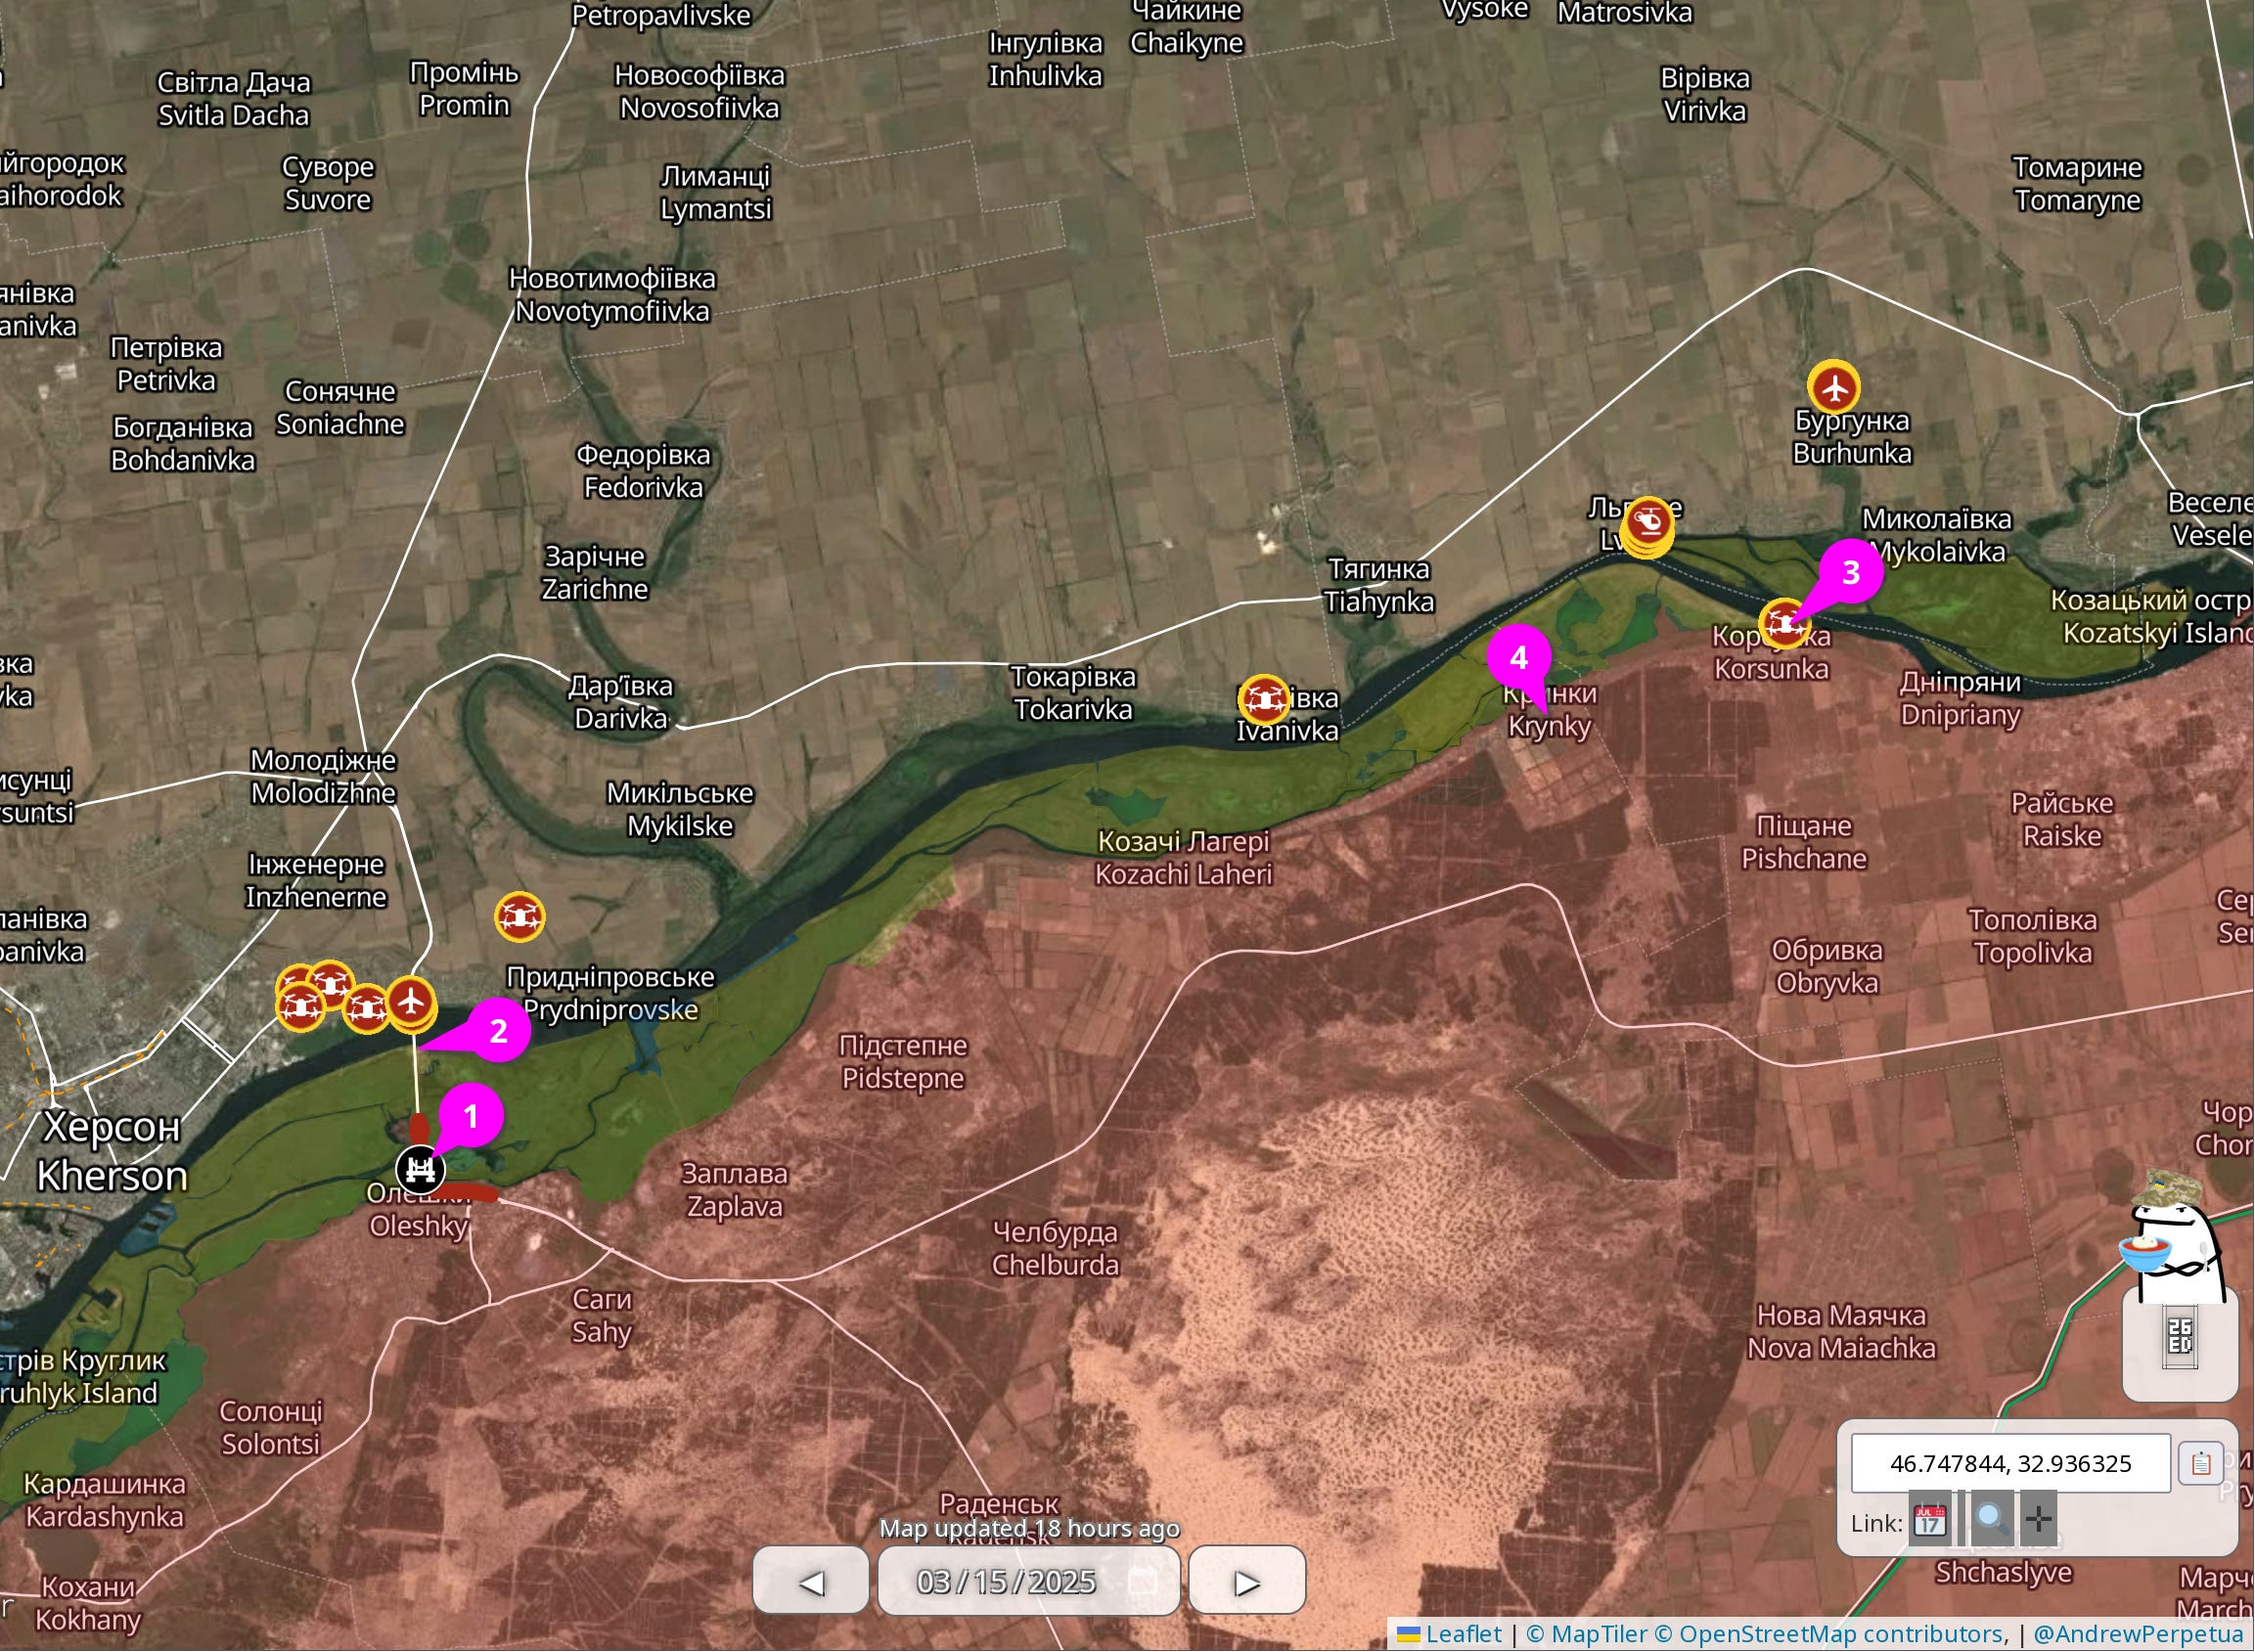Open the @AndrewPerpetua link
This screenshot has width=2255, height=1652.
click(2138, 1634)
